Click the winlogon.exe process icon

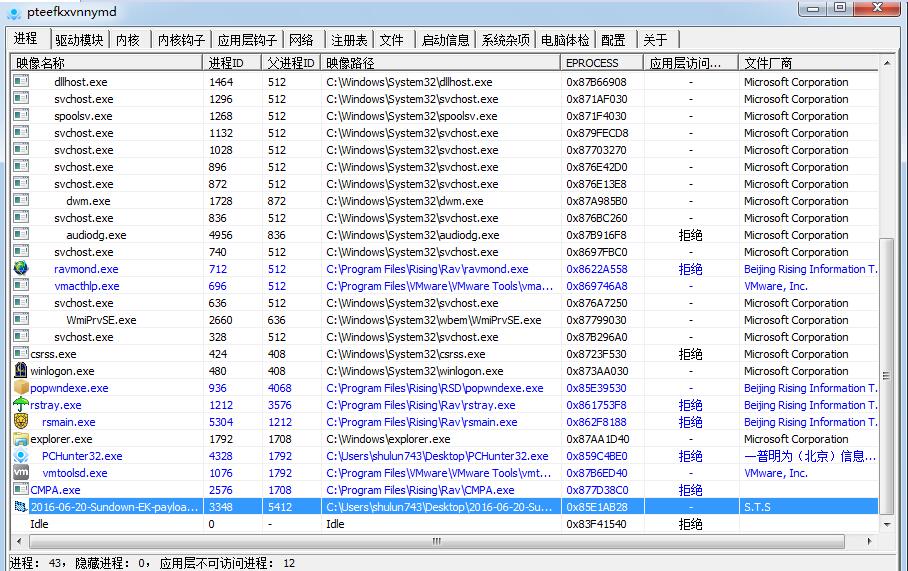click(21, 370)
